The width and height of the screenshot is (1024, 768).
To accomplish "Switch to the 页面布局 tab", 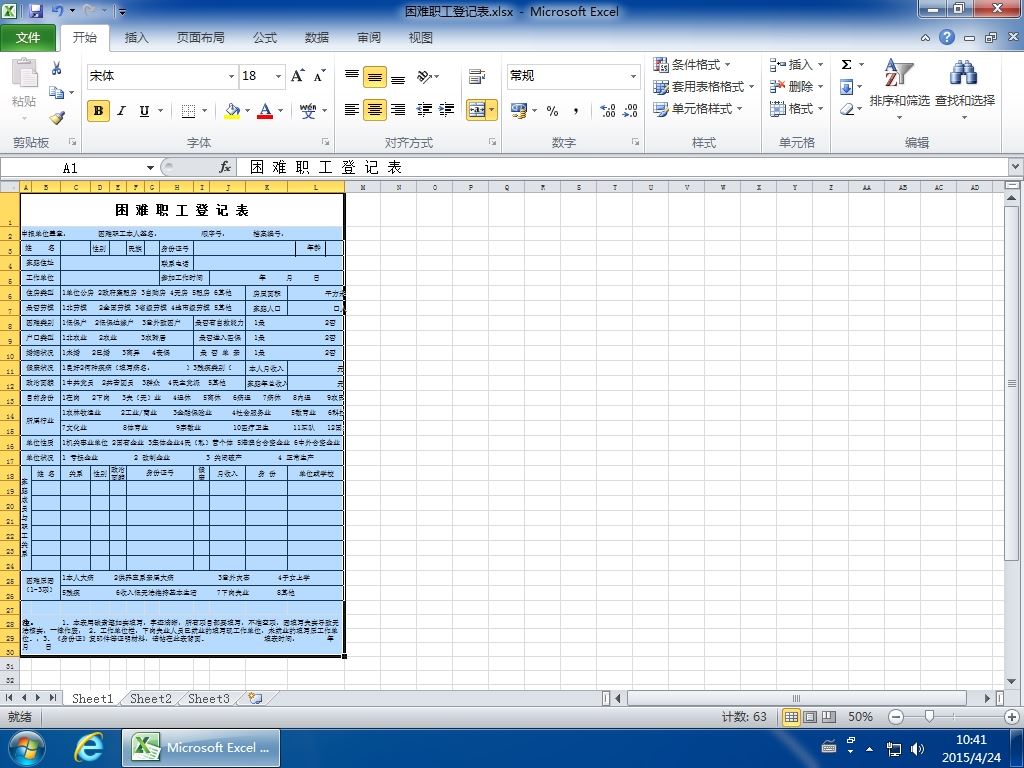I will point(200,38).
